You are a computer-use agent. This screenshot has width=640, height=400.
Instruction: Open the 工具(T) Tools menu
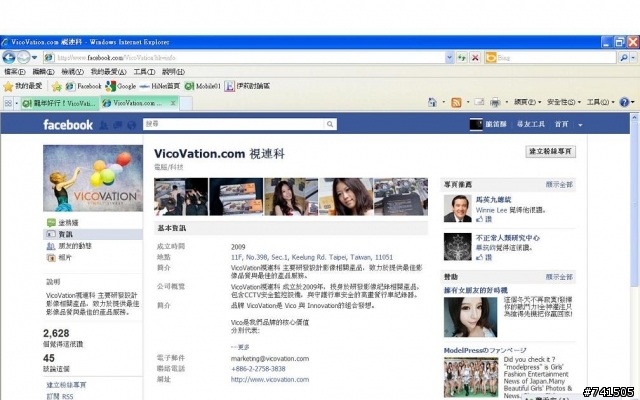tap(144, 72)
